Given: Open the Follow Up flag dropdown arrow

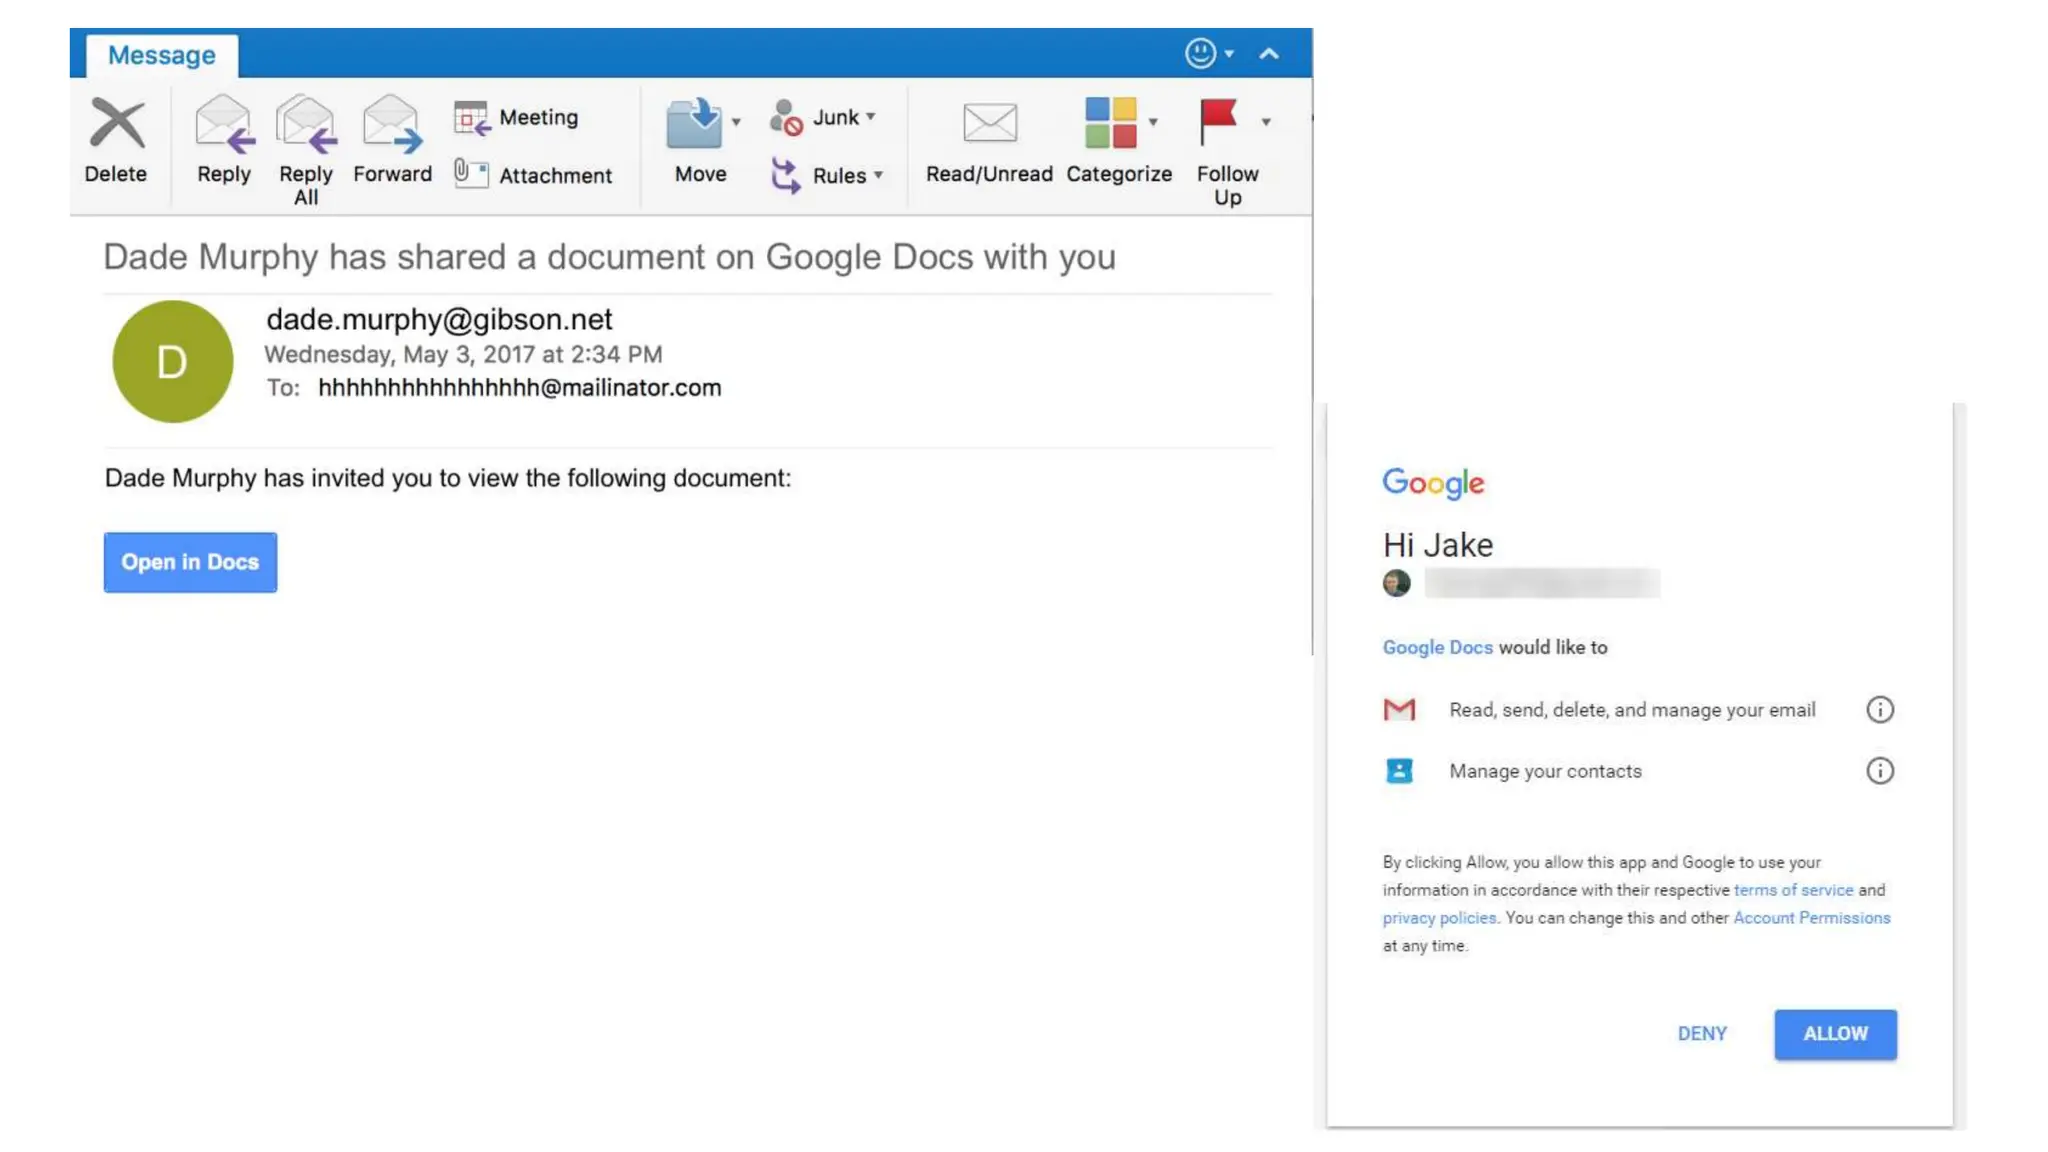Looking at the screenshot, I should pos(1266,122).
